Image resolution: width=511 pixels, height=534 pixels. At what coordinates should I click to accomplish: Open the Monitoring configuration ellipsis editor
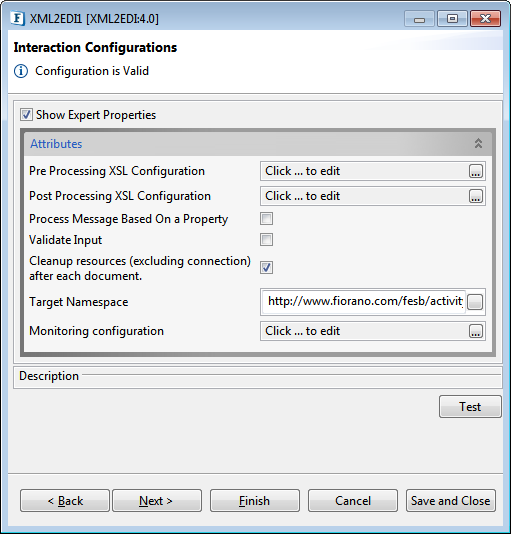coord(476,331)
